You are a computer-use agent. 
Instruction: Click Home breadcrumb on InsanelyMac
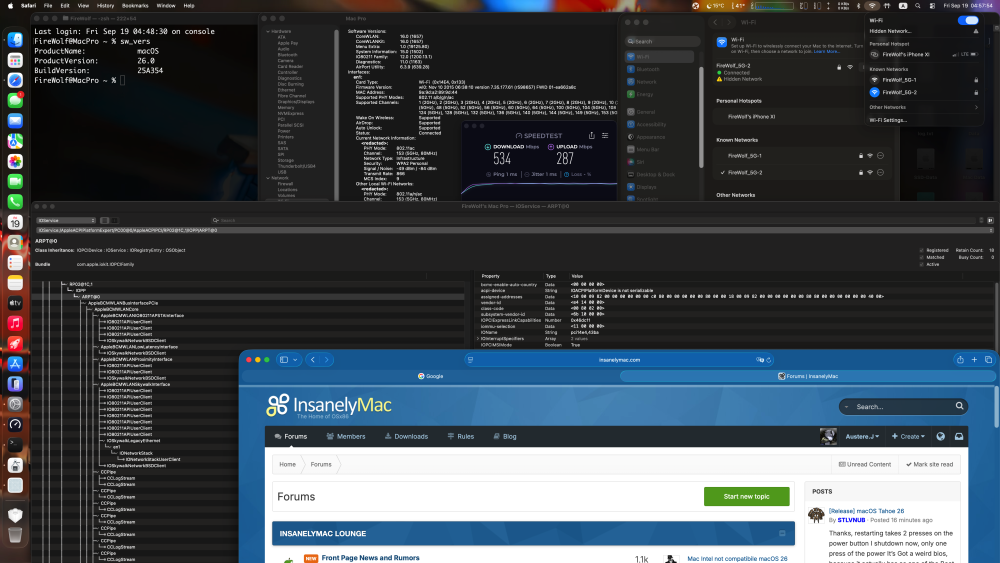tap(288, 464)
